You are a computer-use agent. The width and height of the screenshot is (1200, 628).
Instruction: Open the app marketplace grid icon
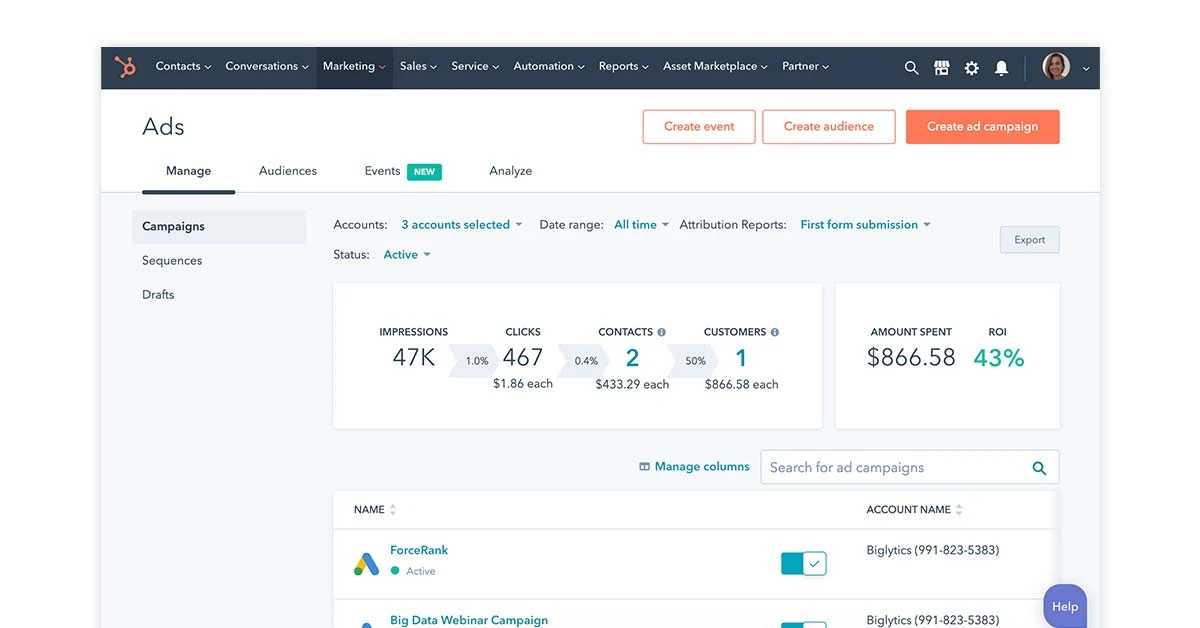[941, 67]
